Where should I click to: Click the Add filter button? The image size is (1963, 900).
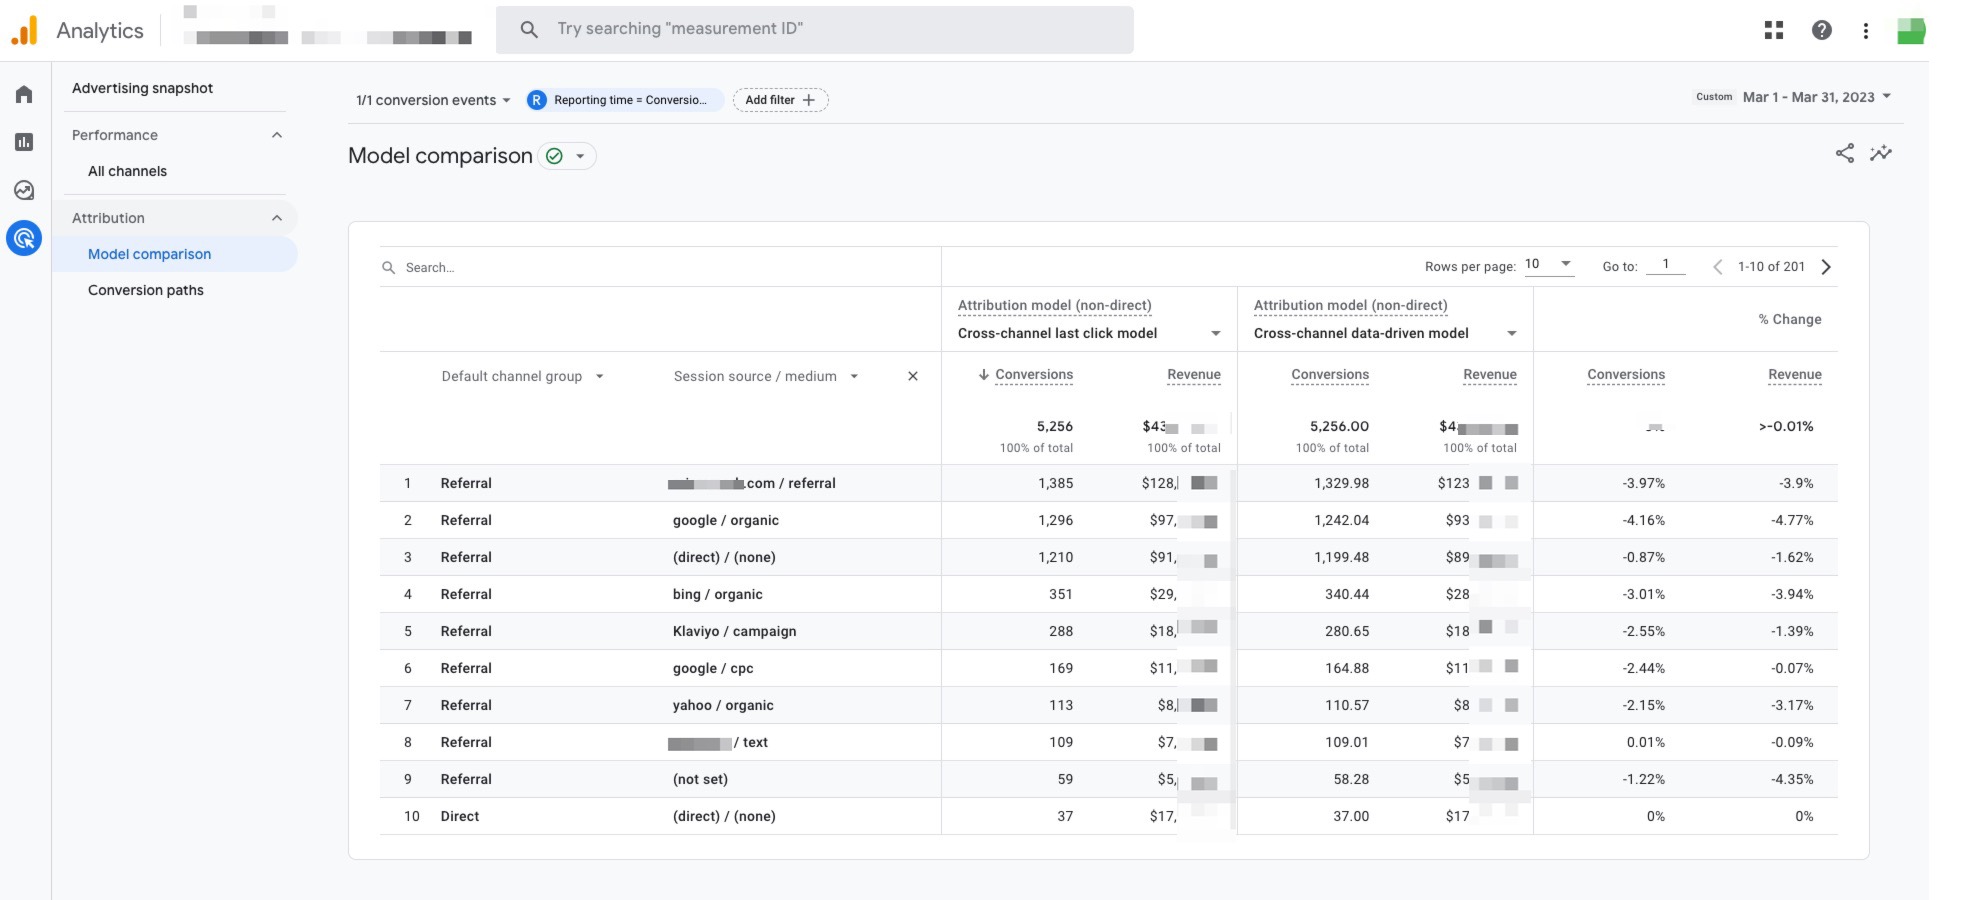coord(780,100)
